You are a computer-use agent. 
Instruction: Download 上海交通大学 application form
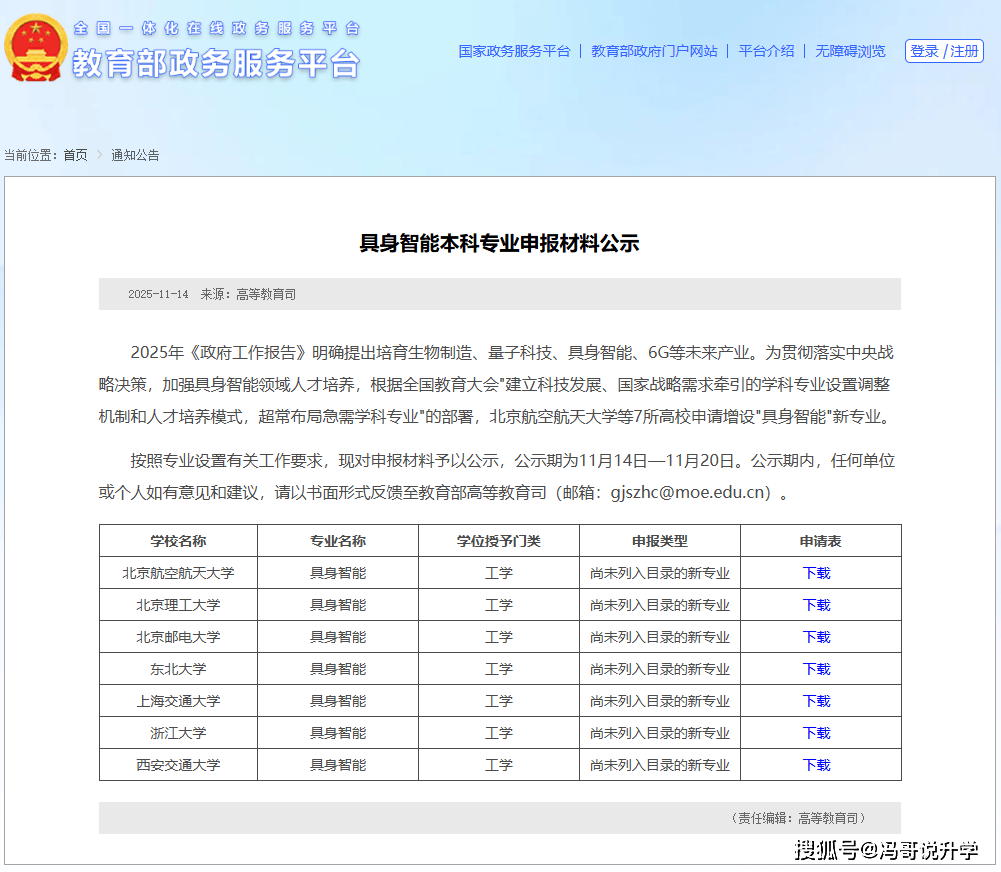click(x=816, y=701)
